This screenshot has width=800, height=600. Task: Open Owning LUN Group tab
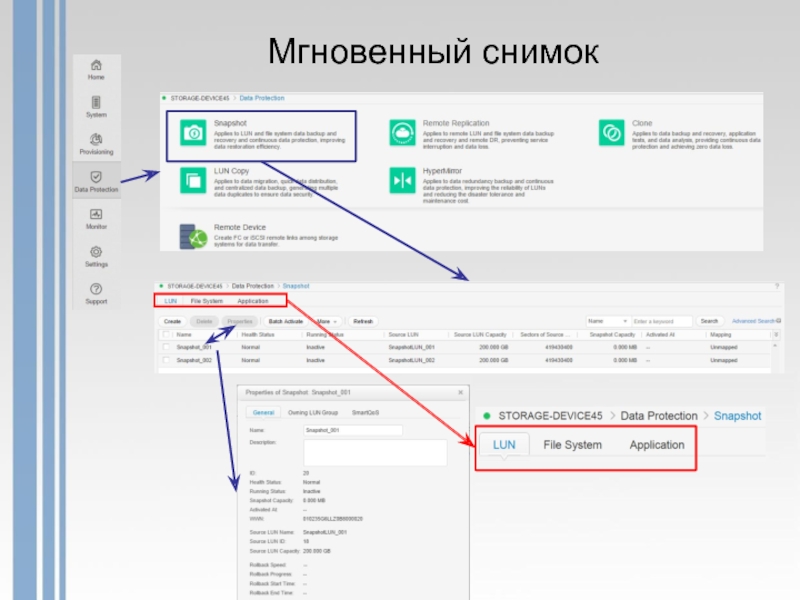(313, 412)
